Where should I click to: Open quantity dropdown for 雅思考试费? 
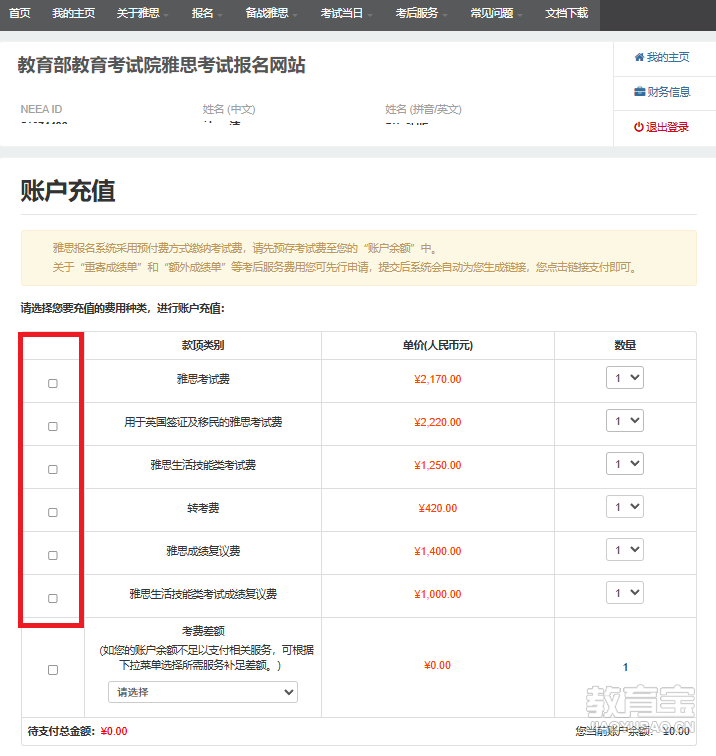(x=625, y=378)
